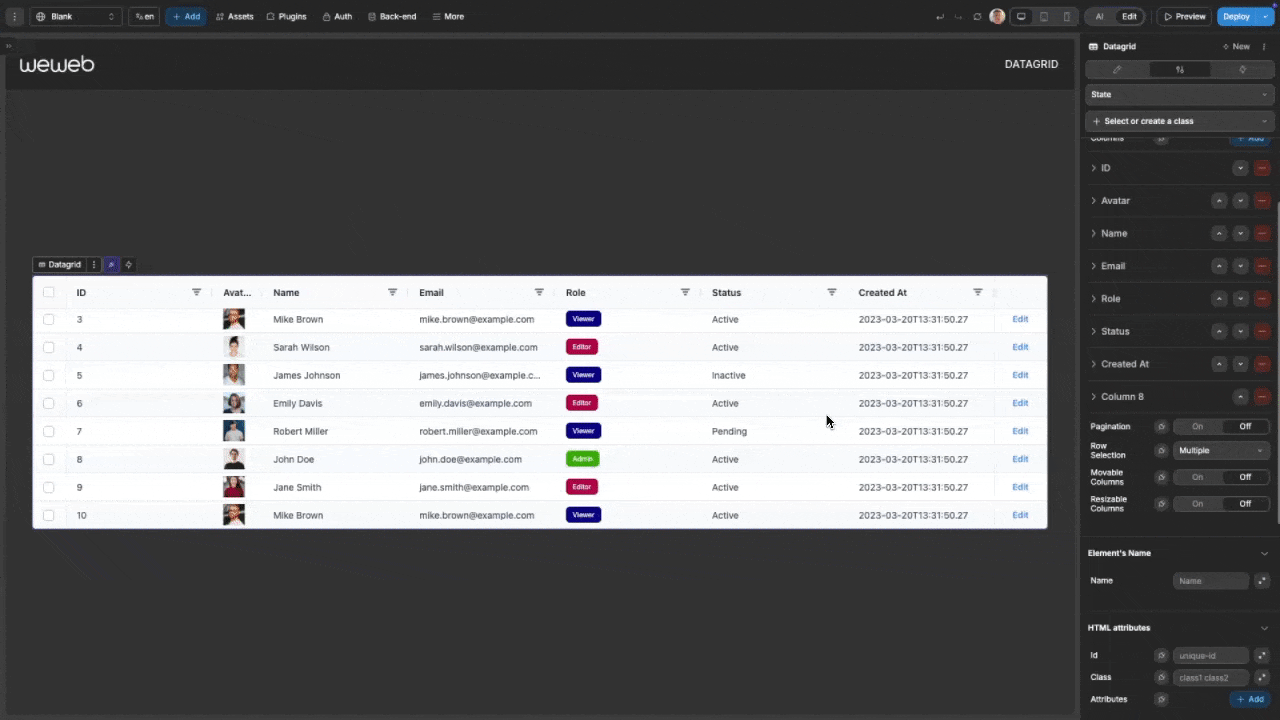Click the green Admin role badge
The height and width of the screenshot is (720, 1280).
tap(582, 459)
